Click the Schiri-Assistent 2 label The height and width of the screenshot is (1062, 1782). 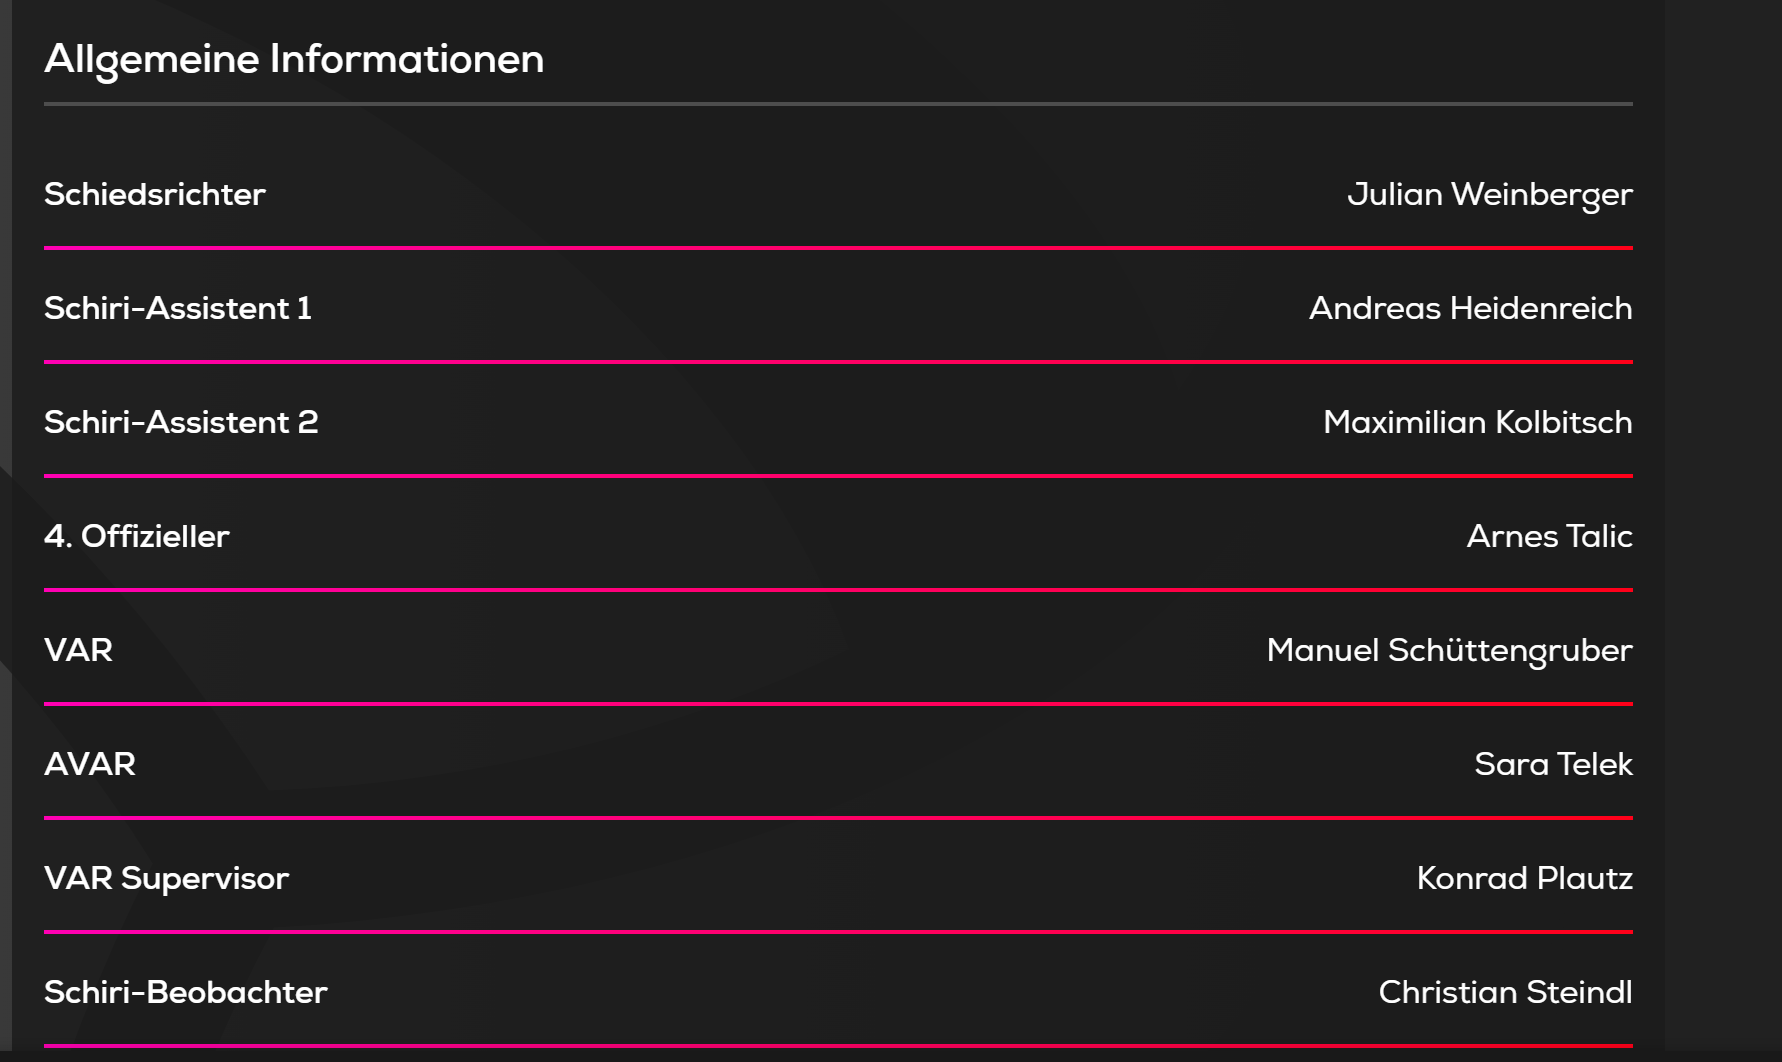[x=181, y=422]
